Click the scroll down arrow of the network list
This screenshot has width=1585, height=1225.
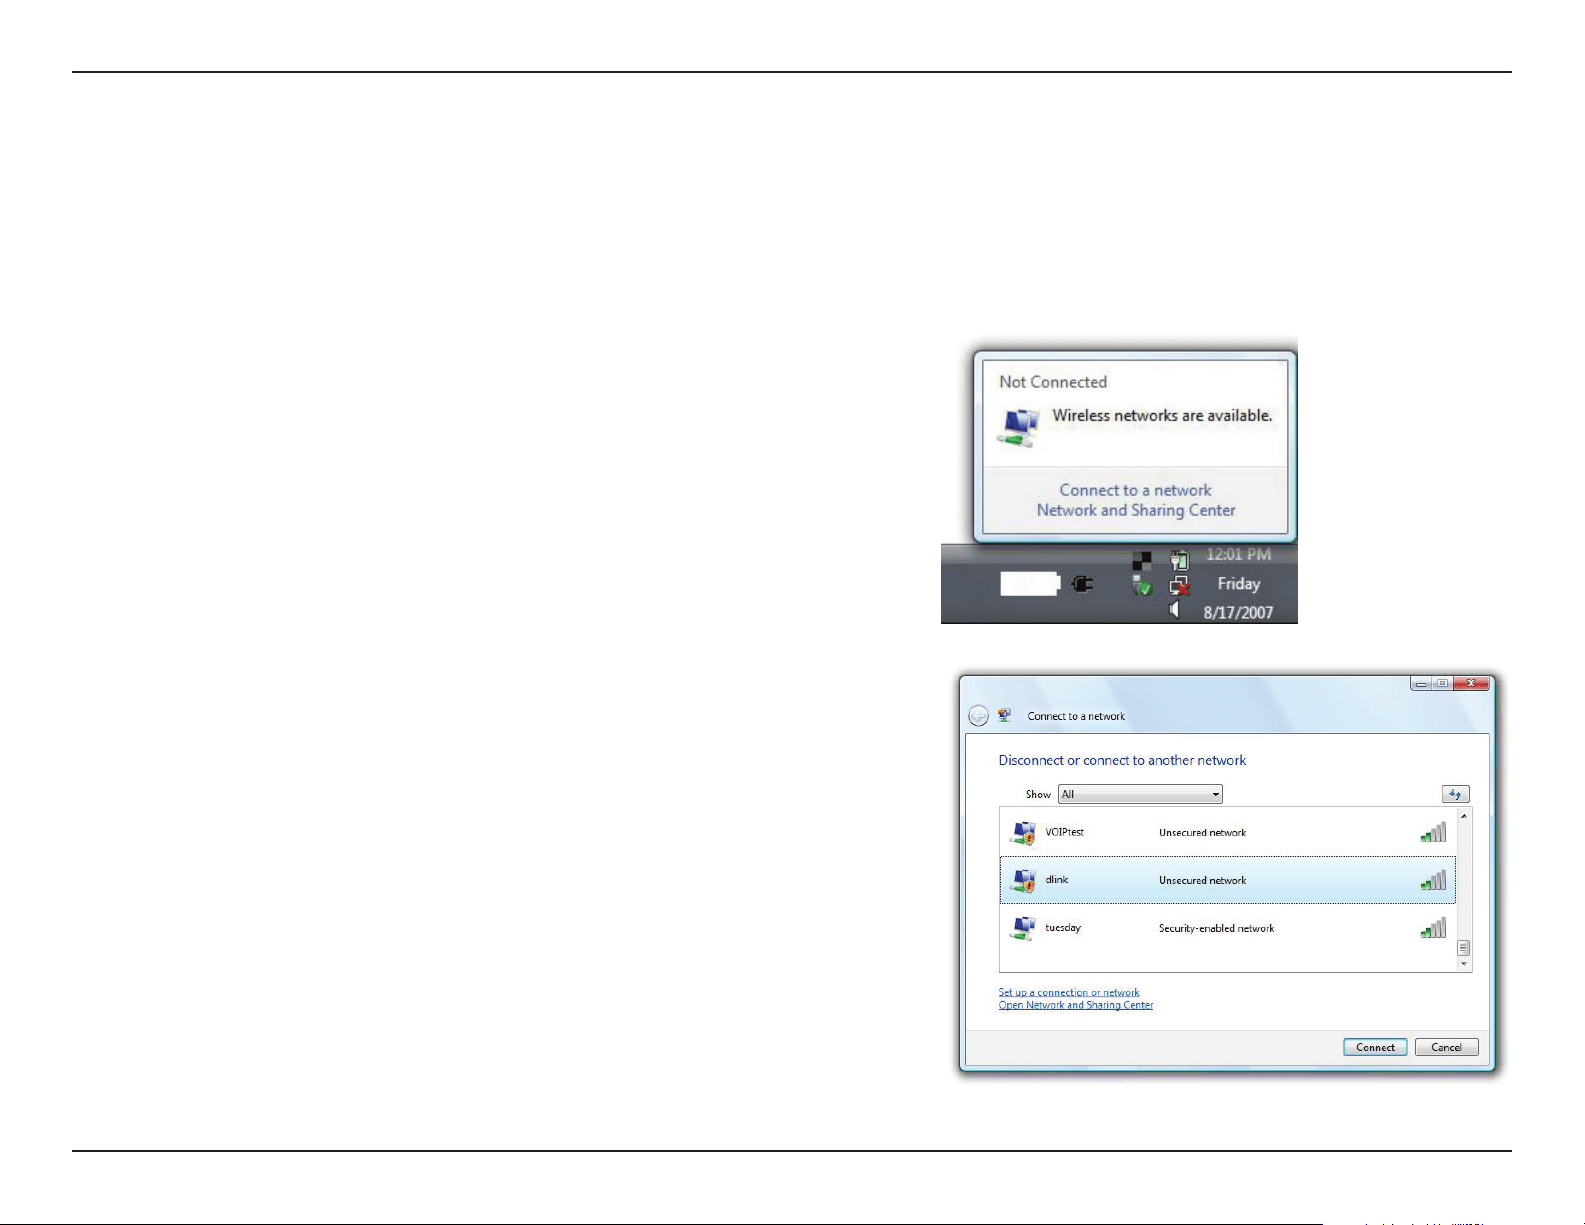pos(1464,964)
